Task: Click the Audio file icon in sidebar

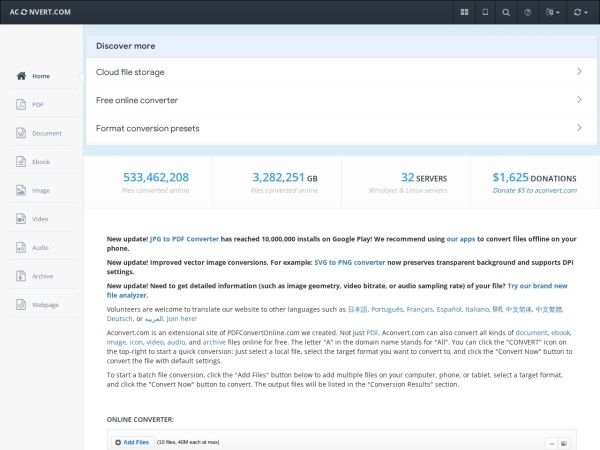Action: tap(21, 248)
